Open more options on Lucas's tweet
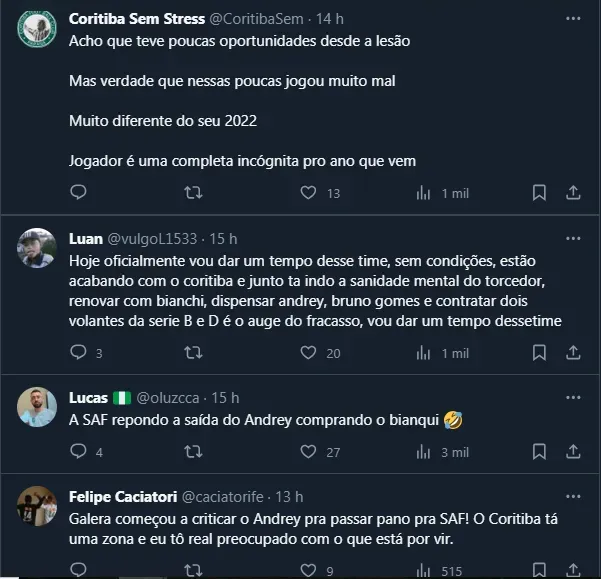The height and width of the screenshot is (579, 601). coord(573,398)
